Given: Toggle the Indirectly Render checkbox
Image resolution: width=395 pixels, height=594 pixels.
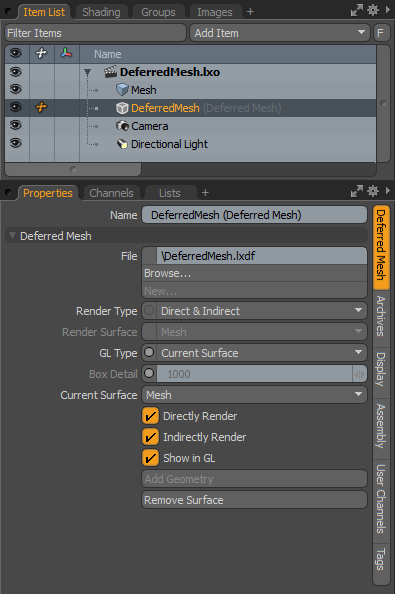Looking at the screenshot, I should 150,437.
